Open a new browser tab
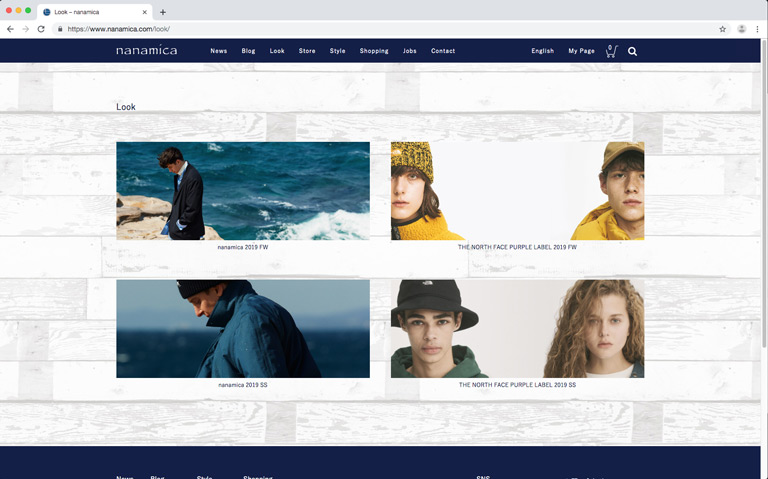 click(x=163, y=12)
